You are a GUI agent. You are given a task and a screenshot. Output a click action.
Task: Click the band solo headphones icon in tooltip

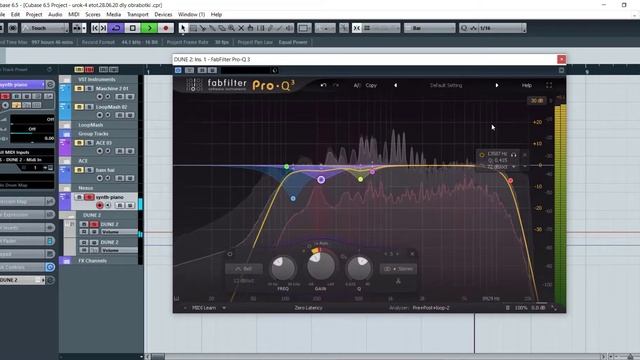tap(513, 155)
